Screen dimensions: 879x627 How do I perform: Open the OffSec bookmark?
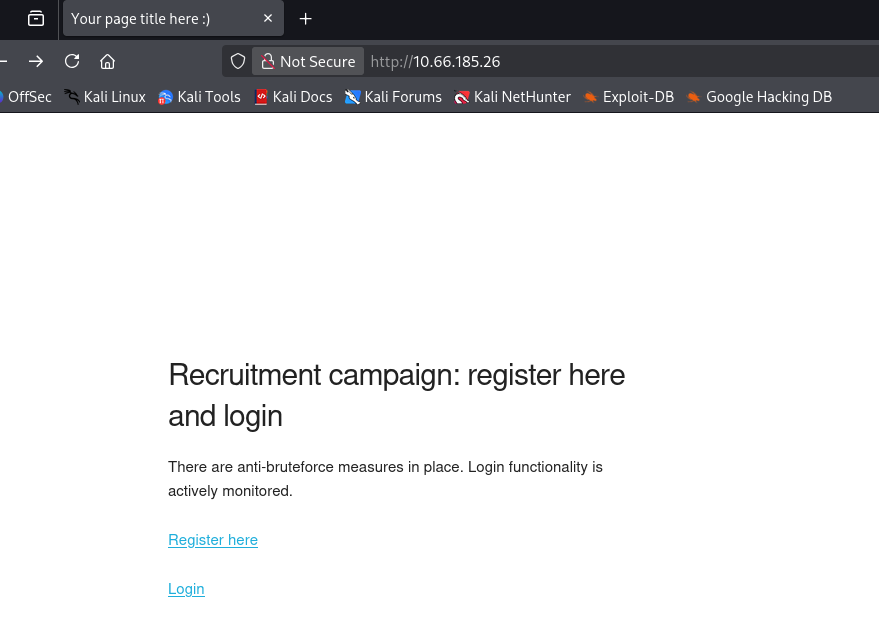point(26,97)
